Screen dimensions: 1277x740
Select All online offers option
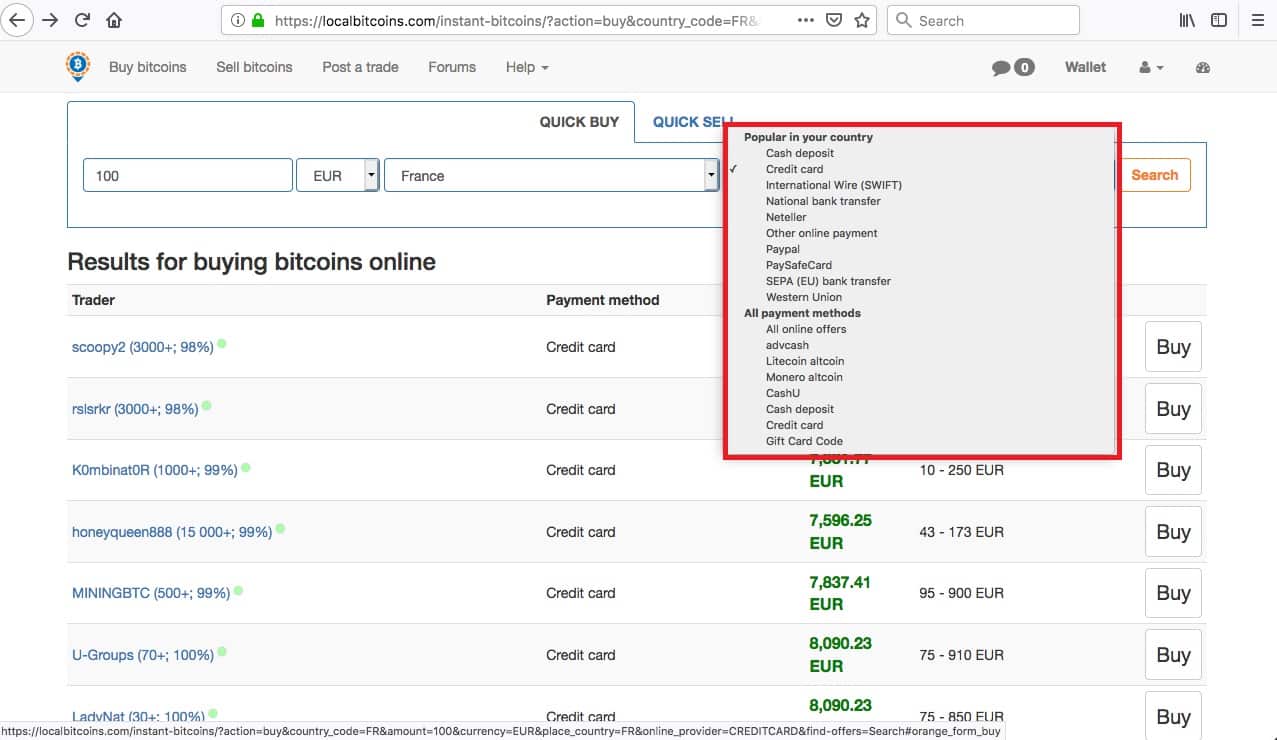(806, 329)
